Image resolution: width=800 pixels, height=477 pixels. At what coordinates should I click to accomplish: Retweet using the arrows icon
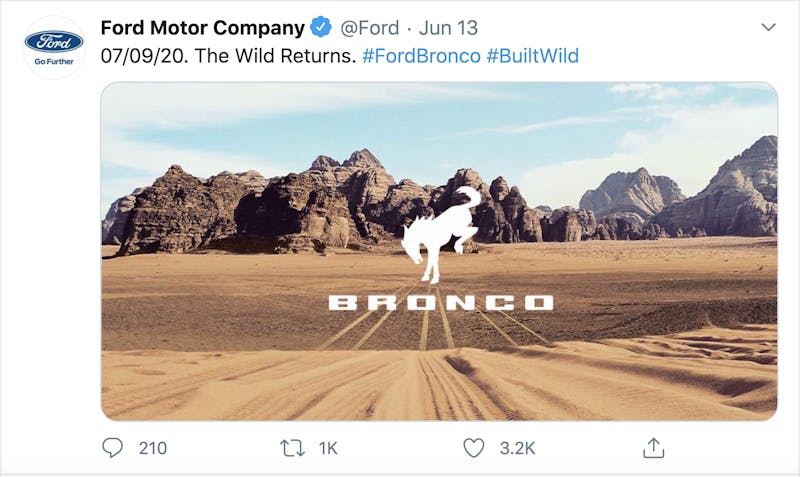293,448
